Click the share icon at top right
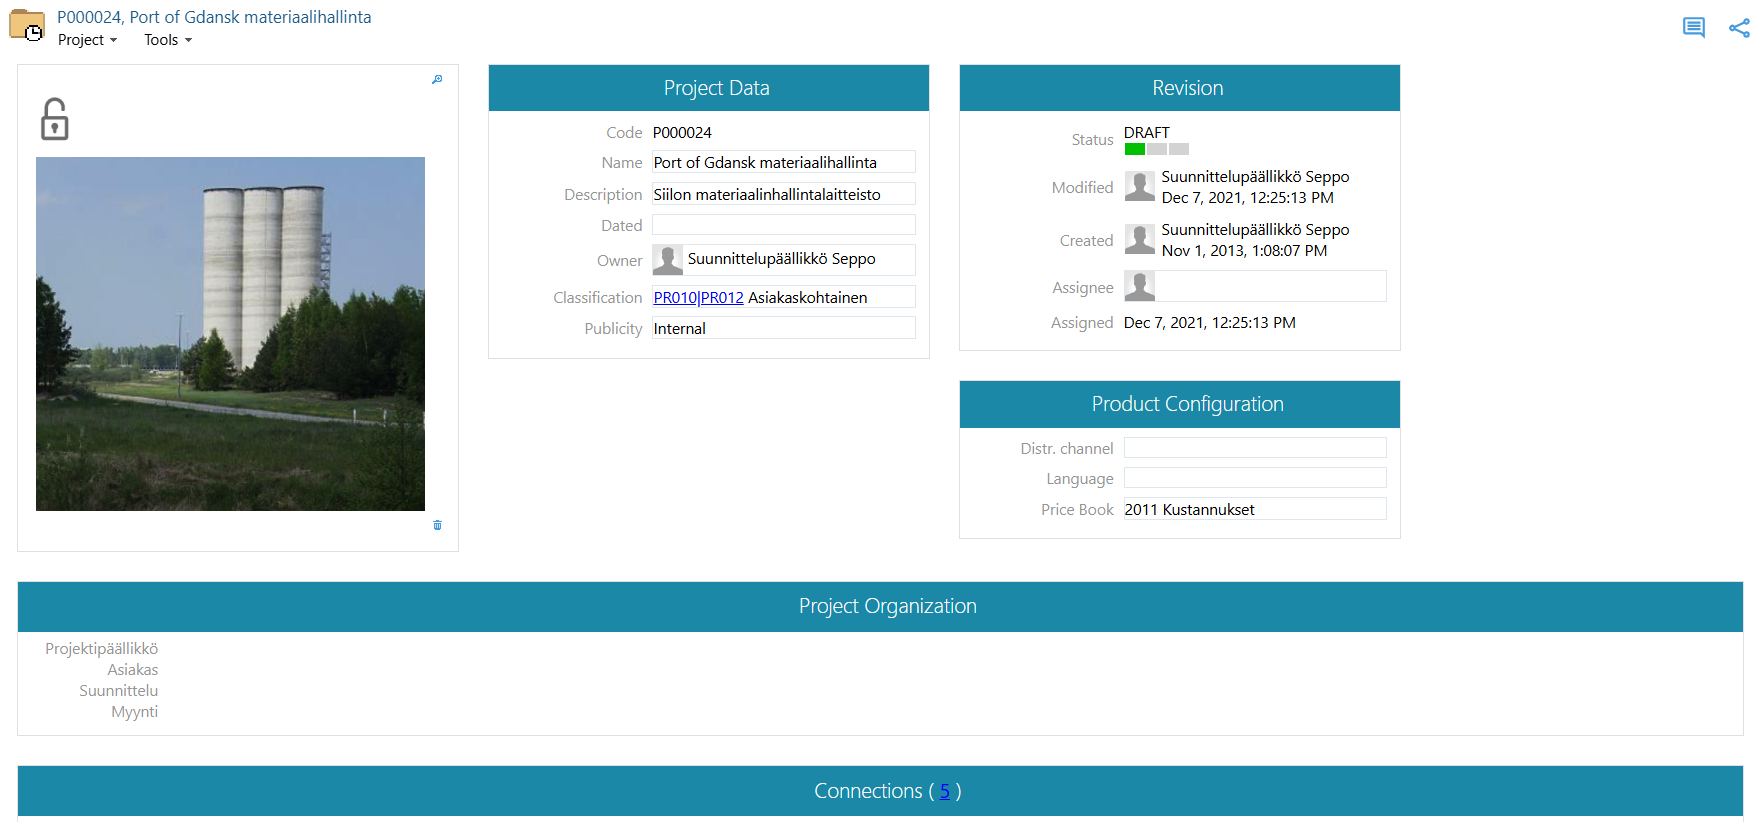 (x=1739, y=28)
